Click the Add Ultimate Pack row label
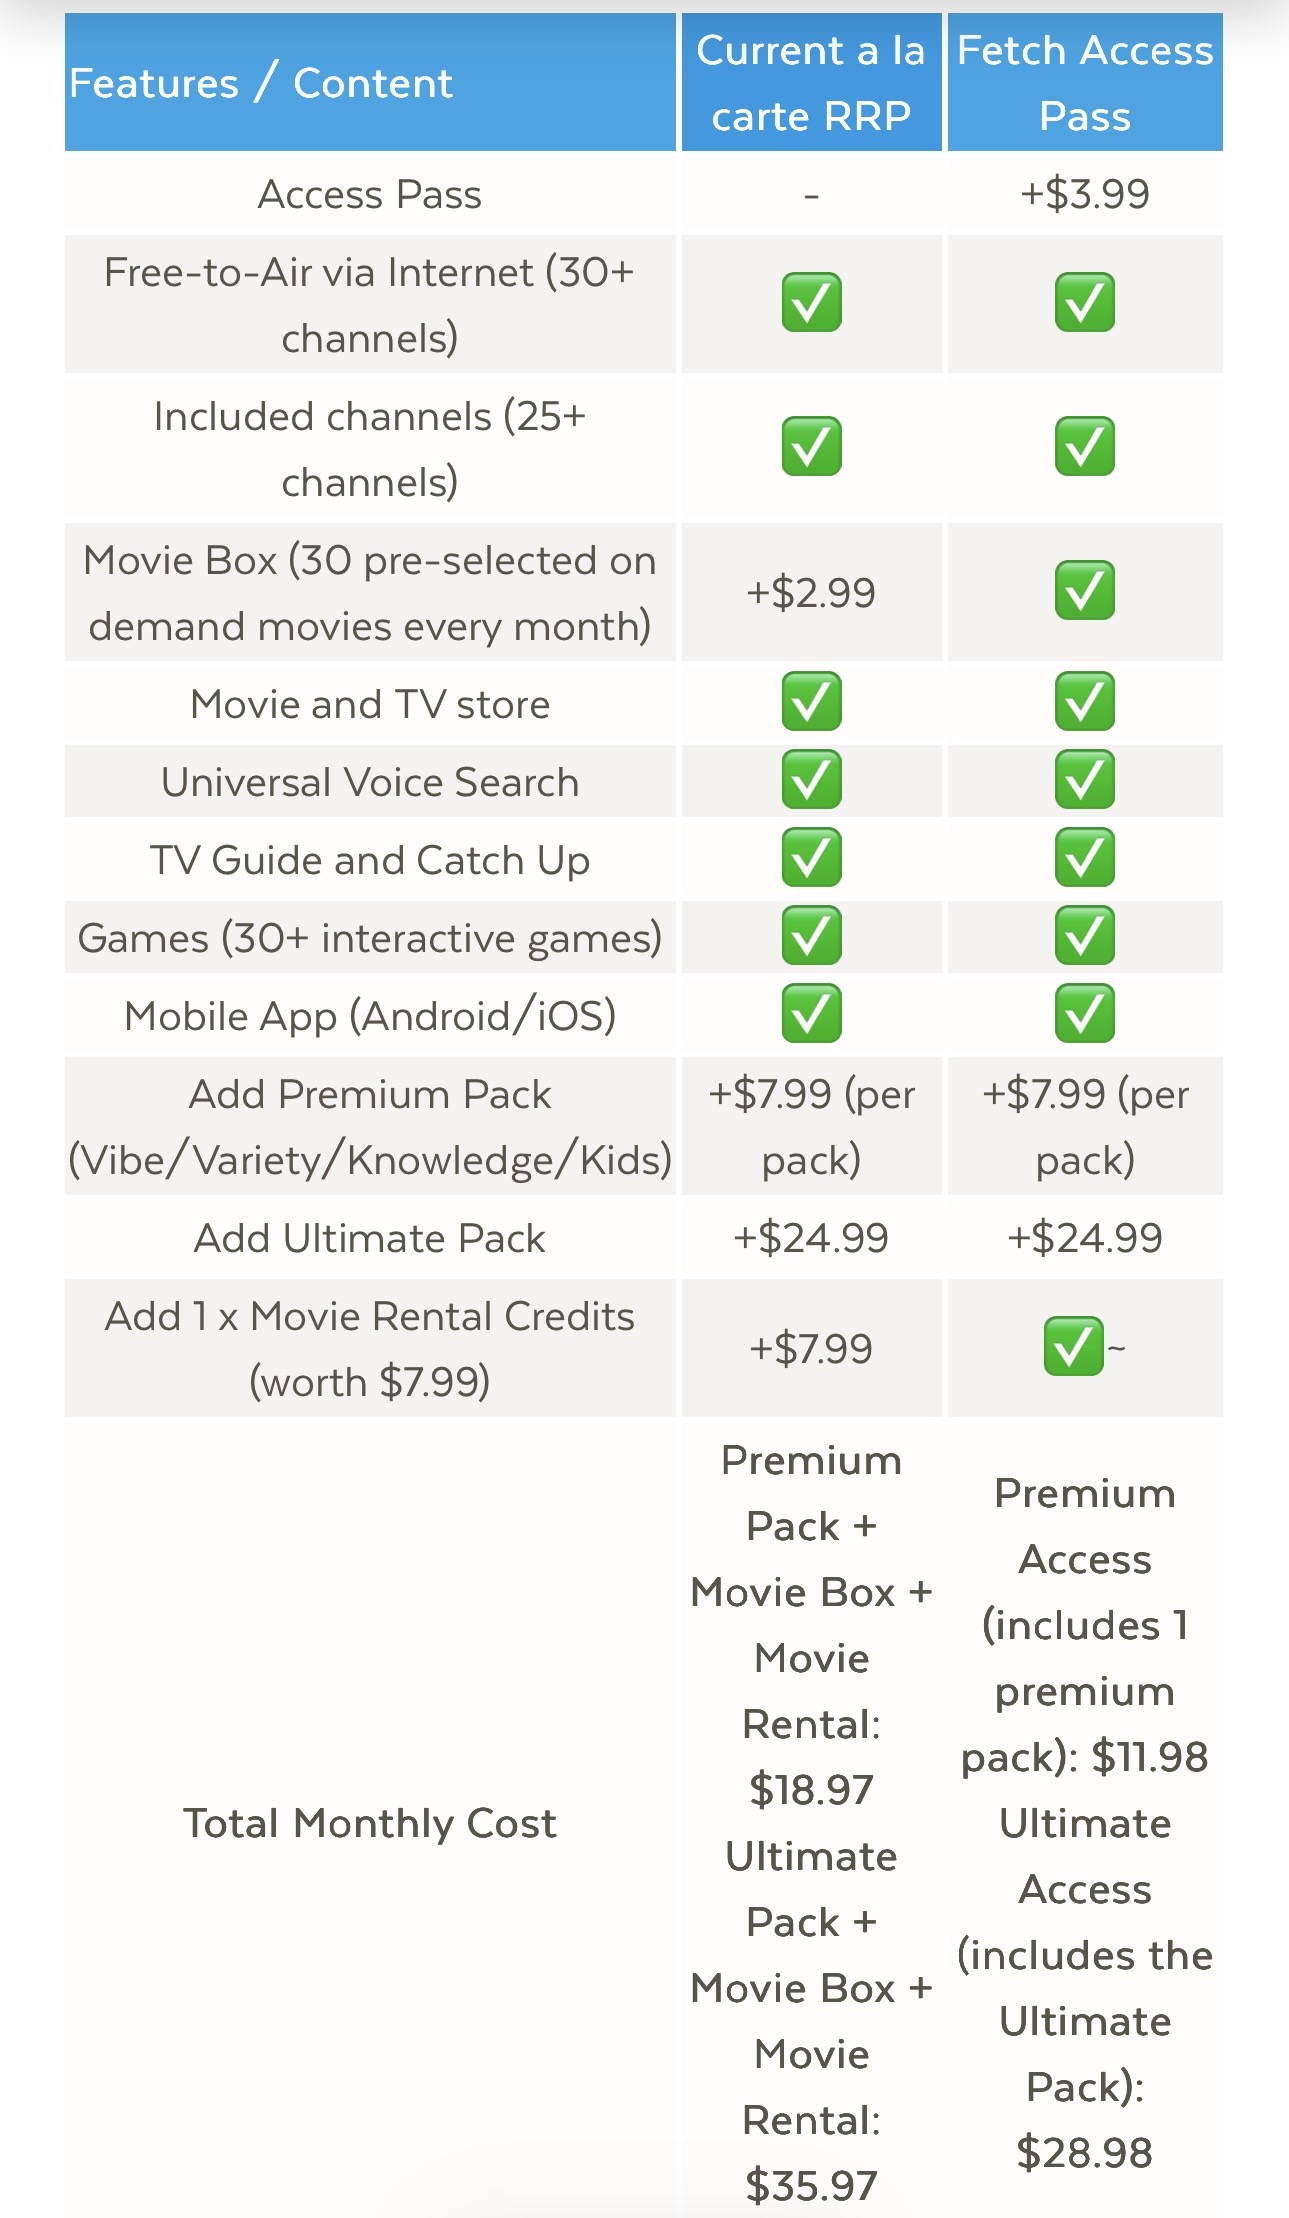The height and width of the screenshot is (2218, 1289). point(370,1238)
